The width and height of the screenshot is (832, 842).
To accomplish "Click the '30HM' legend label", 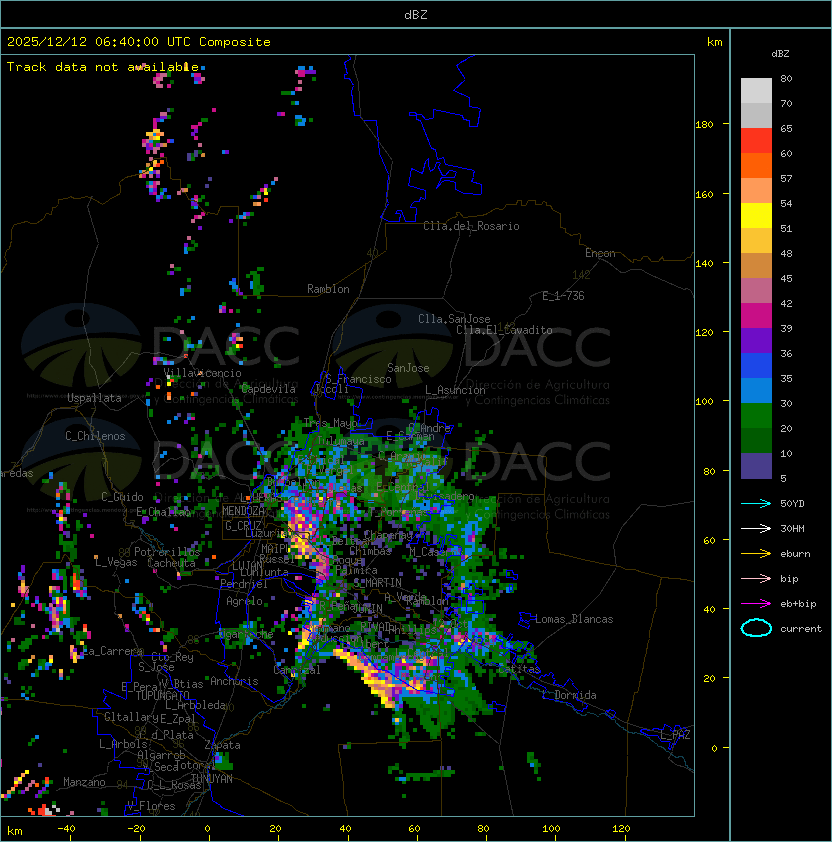I will pos(792,528).
